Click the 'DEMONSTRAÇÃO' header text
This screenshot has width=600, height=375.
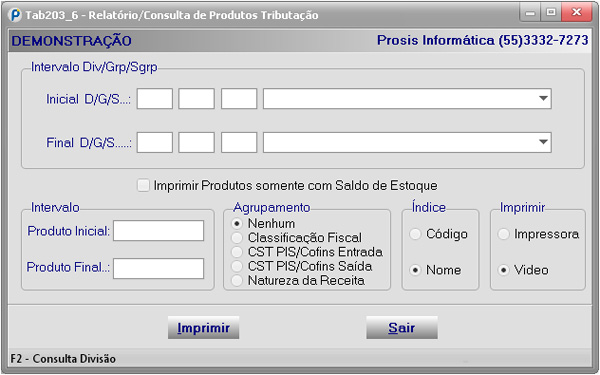[72, 41]
